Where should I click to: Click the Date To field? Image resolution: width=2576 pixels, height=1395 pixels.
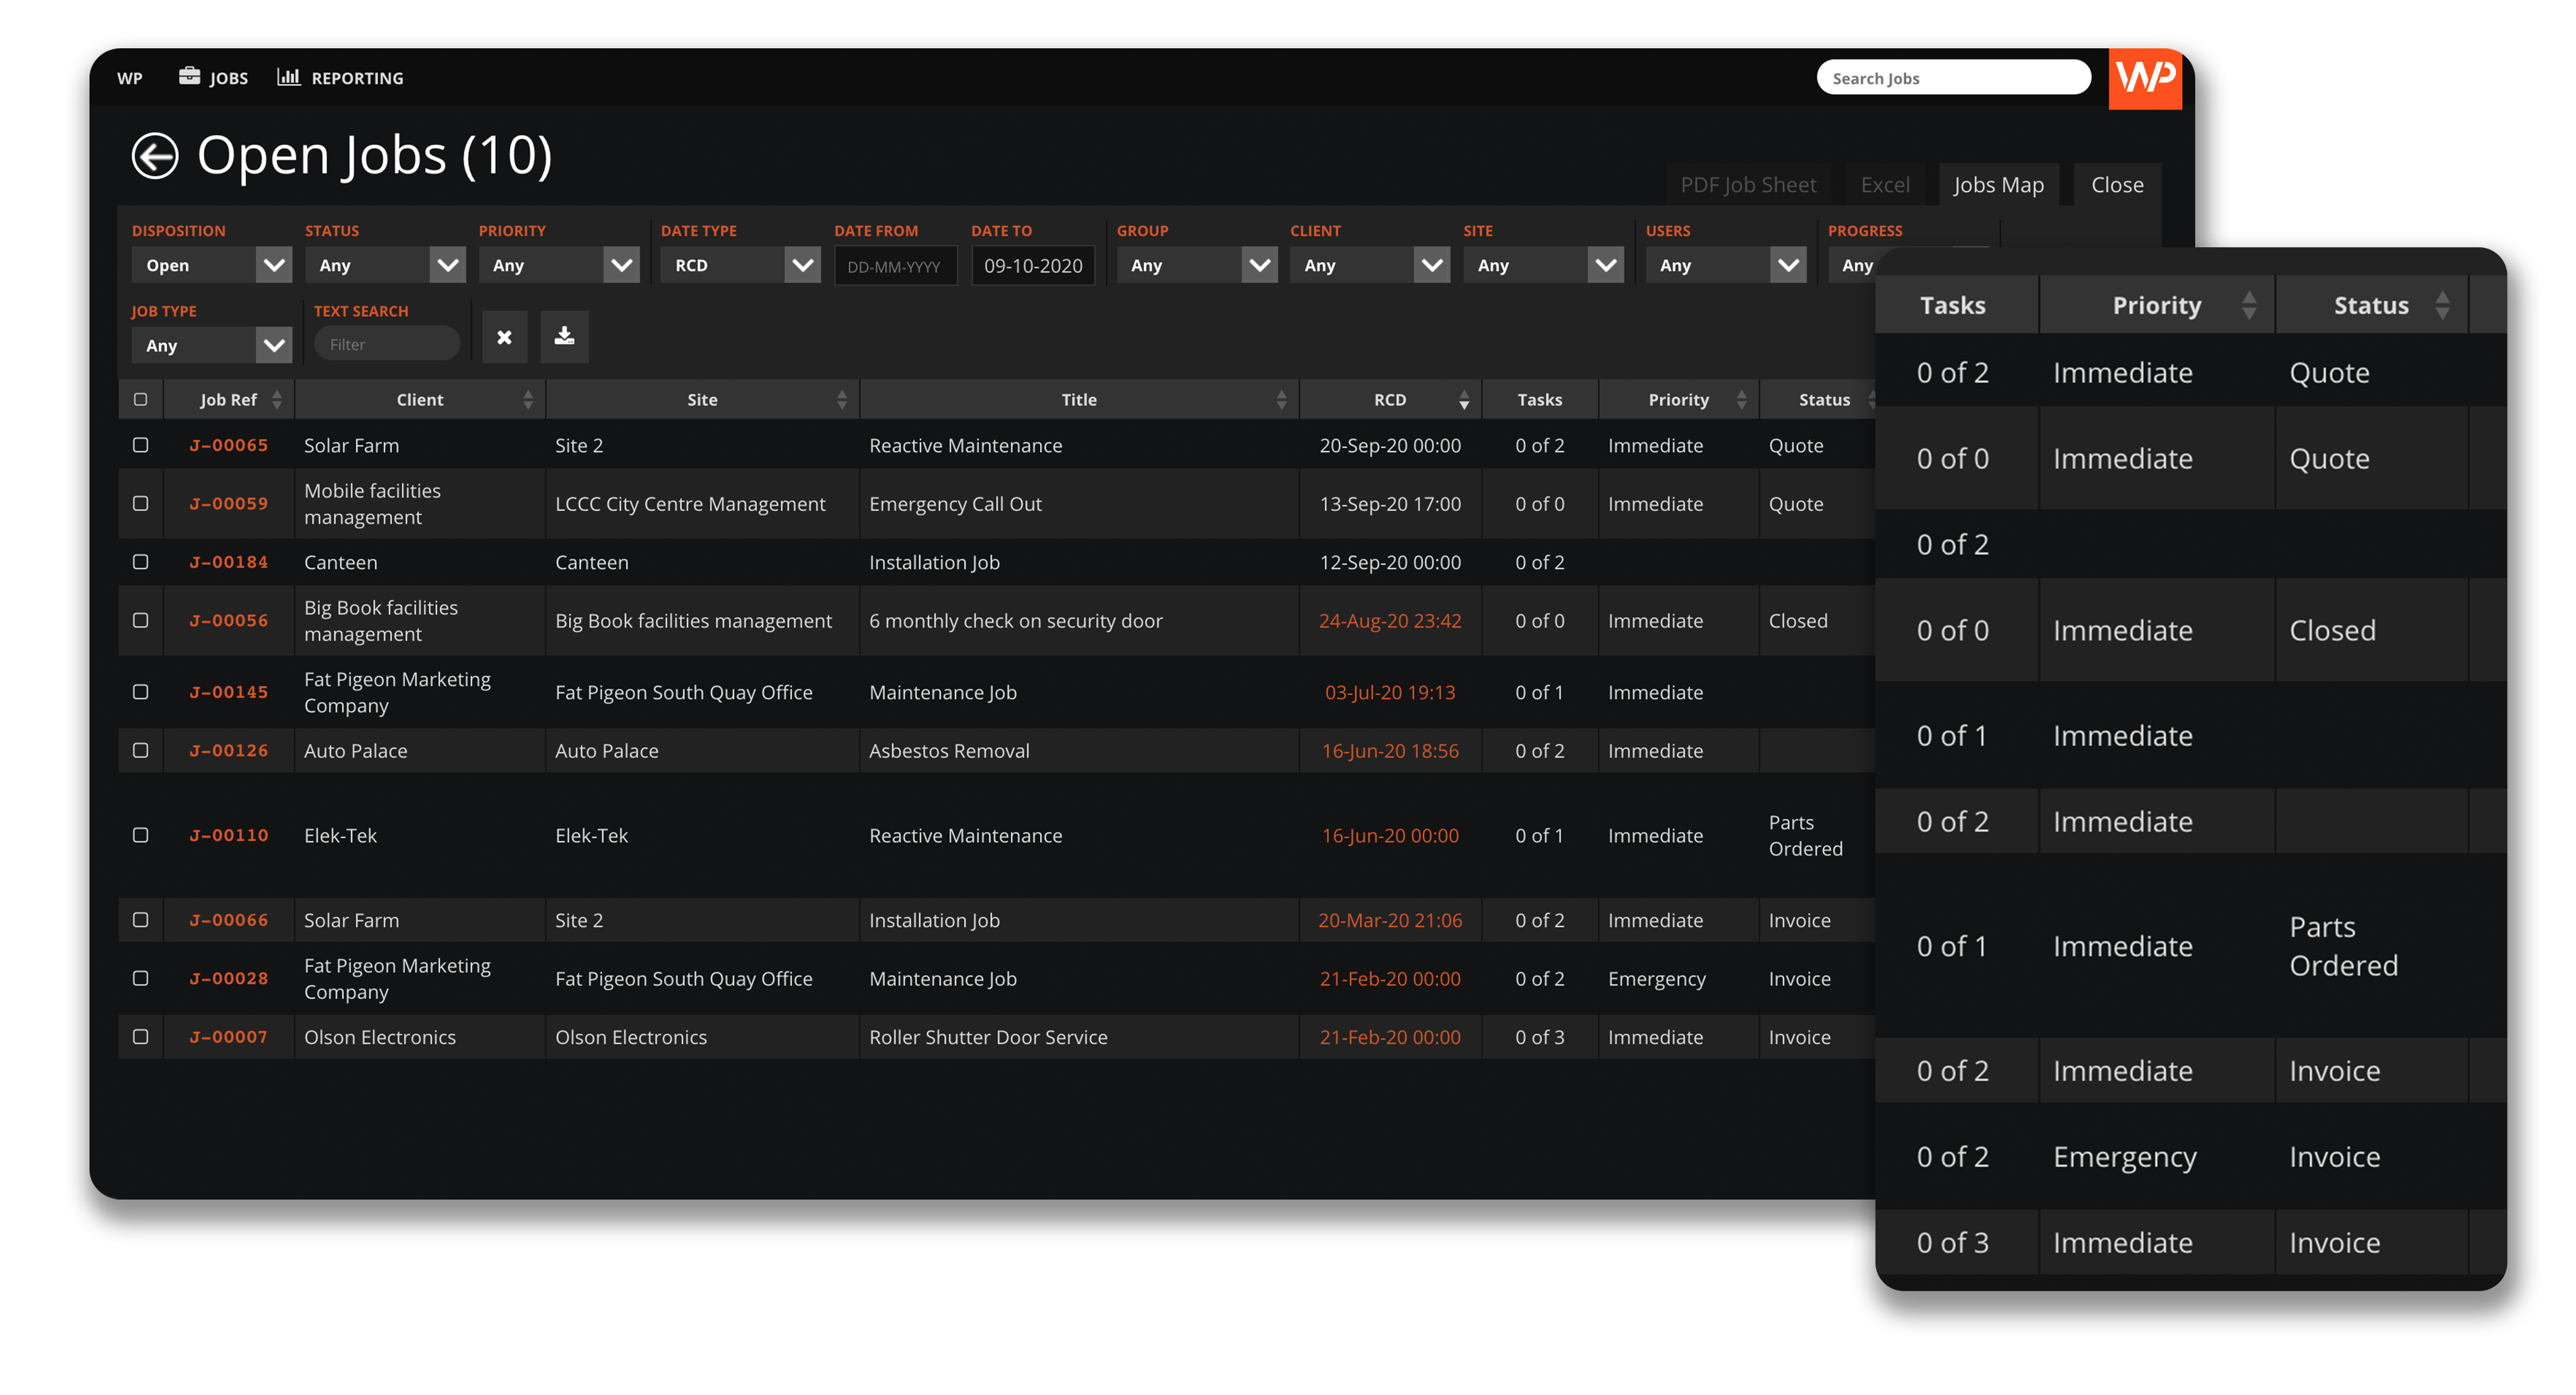click(1032, 266)
